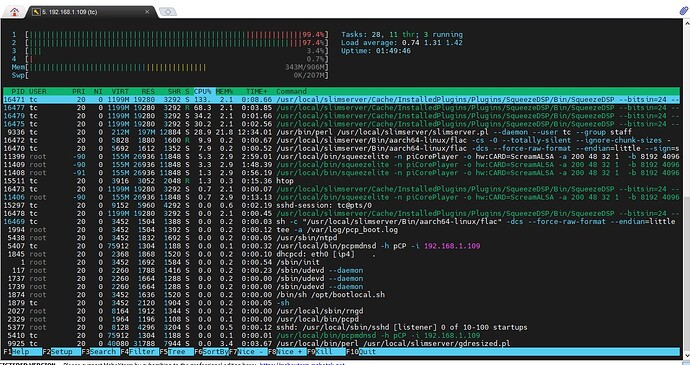Select -sh process row PID 1879
Viewport: 690px width, 365px height.
coord(341,303)
